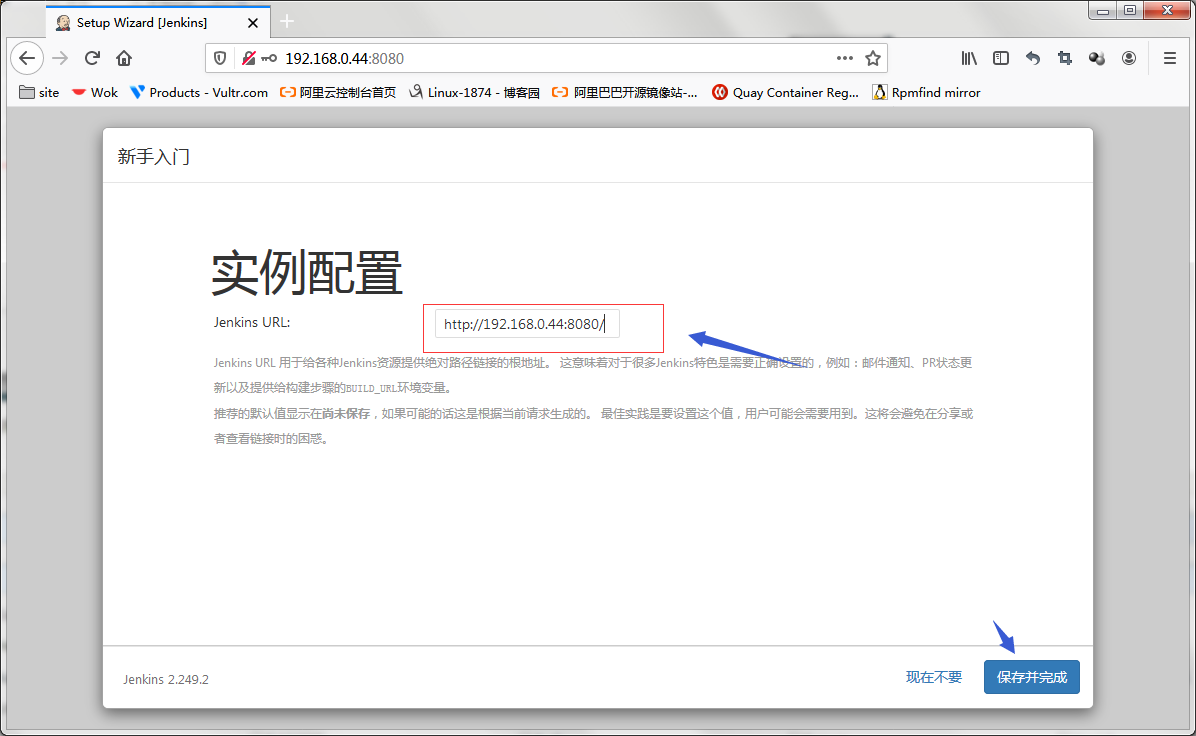Click the 新手入门 title
Screen dimensions: 1196x736
point(153,156)
